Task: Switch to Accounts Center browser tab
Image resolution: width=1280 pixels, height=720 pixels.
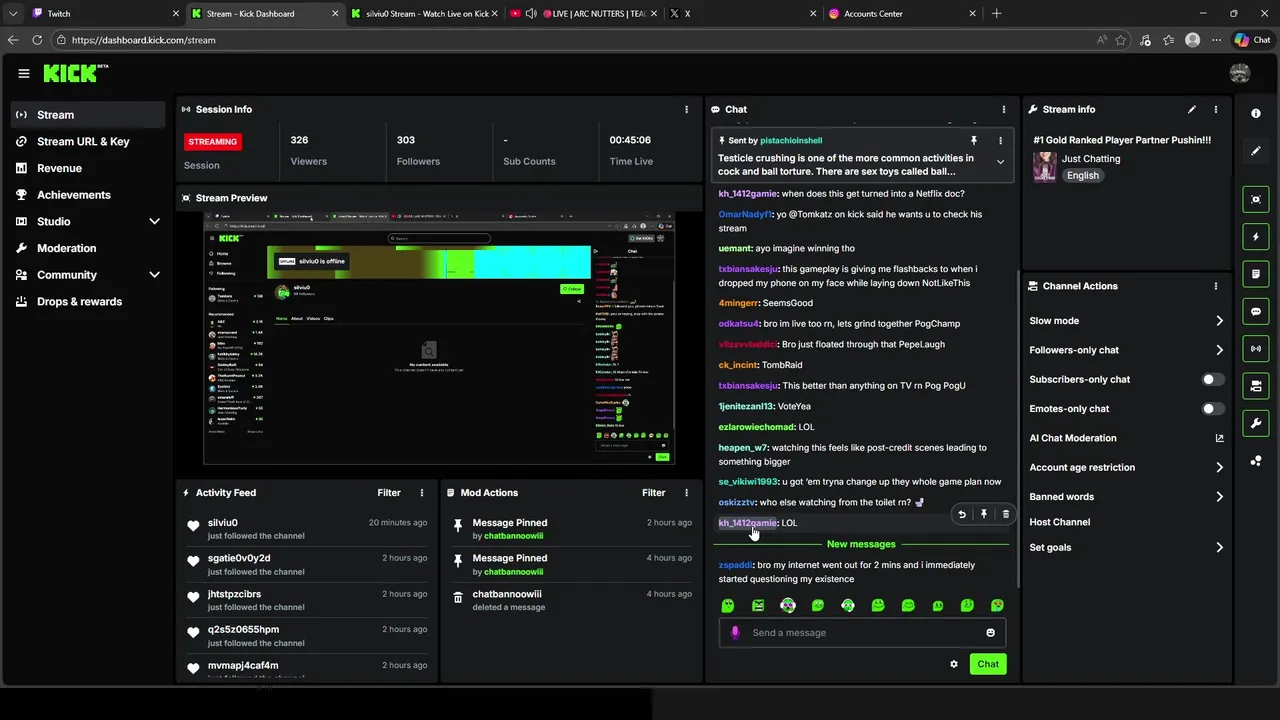Action: (x=902, y=14)
